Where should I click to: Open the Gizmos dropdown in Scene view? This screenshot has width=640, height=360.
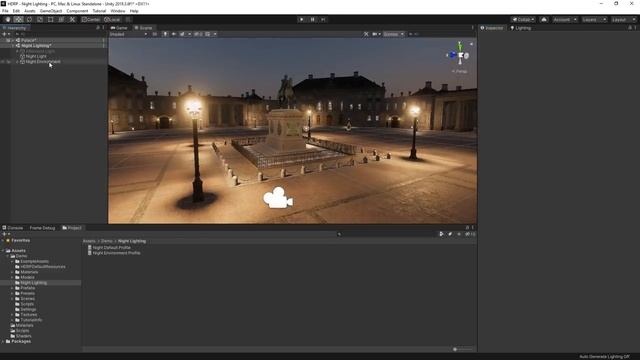coord(393,34)
